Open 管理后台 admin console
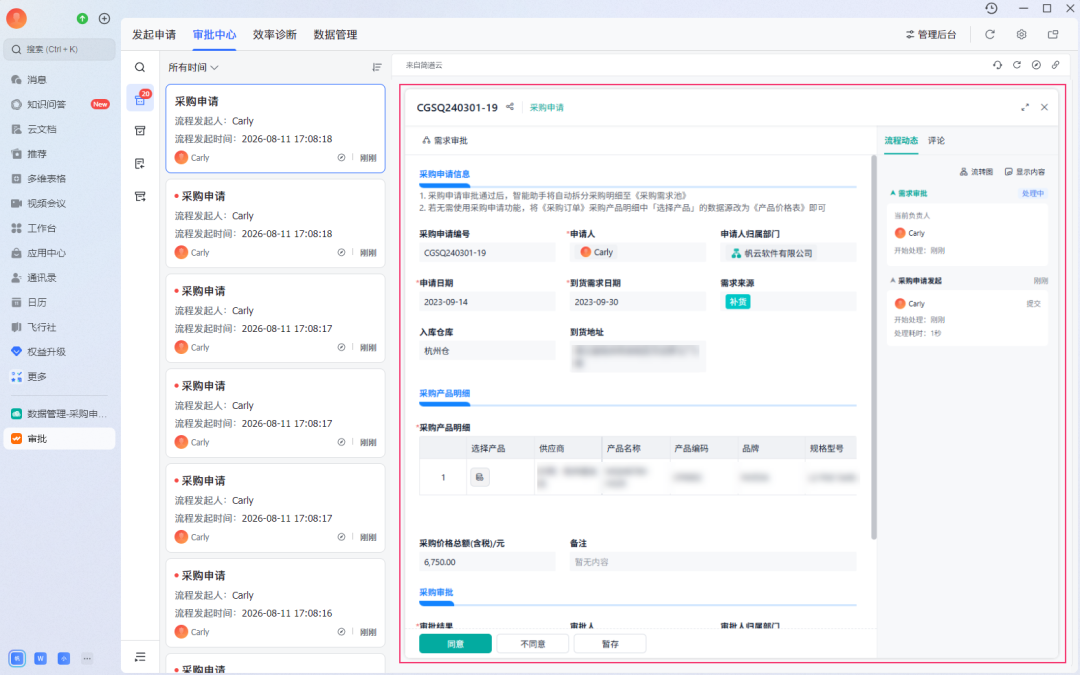The height and width of the screenshot is (675, 1080). point(931,34)
